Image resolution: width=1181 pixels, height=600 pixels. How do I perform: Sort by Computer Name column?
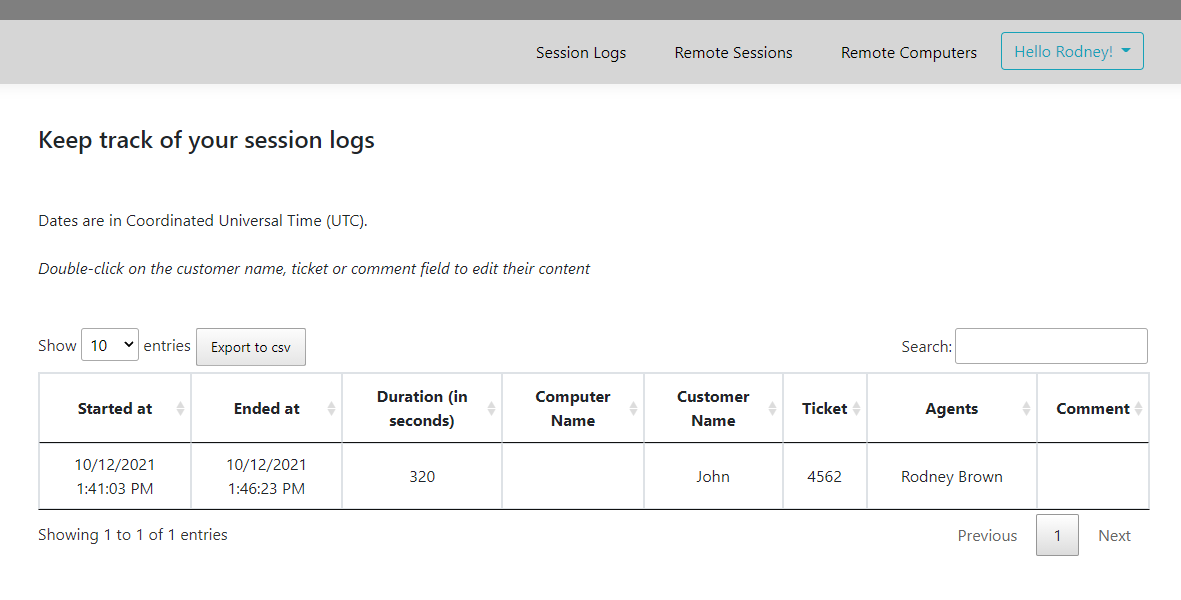coord(572,408)
